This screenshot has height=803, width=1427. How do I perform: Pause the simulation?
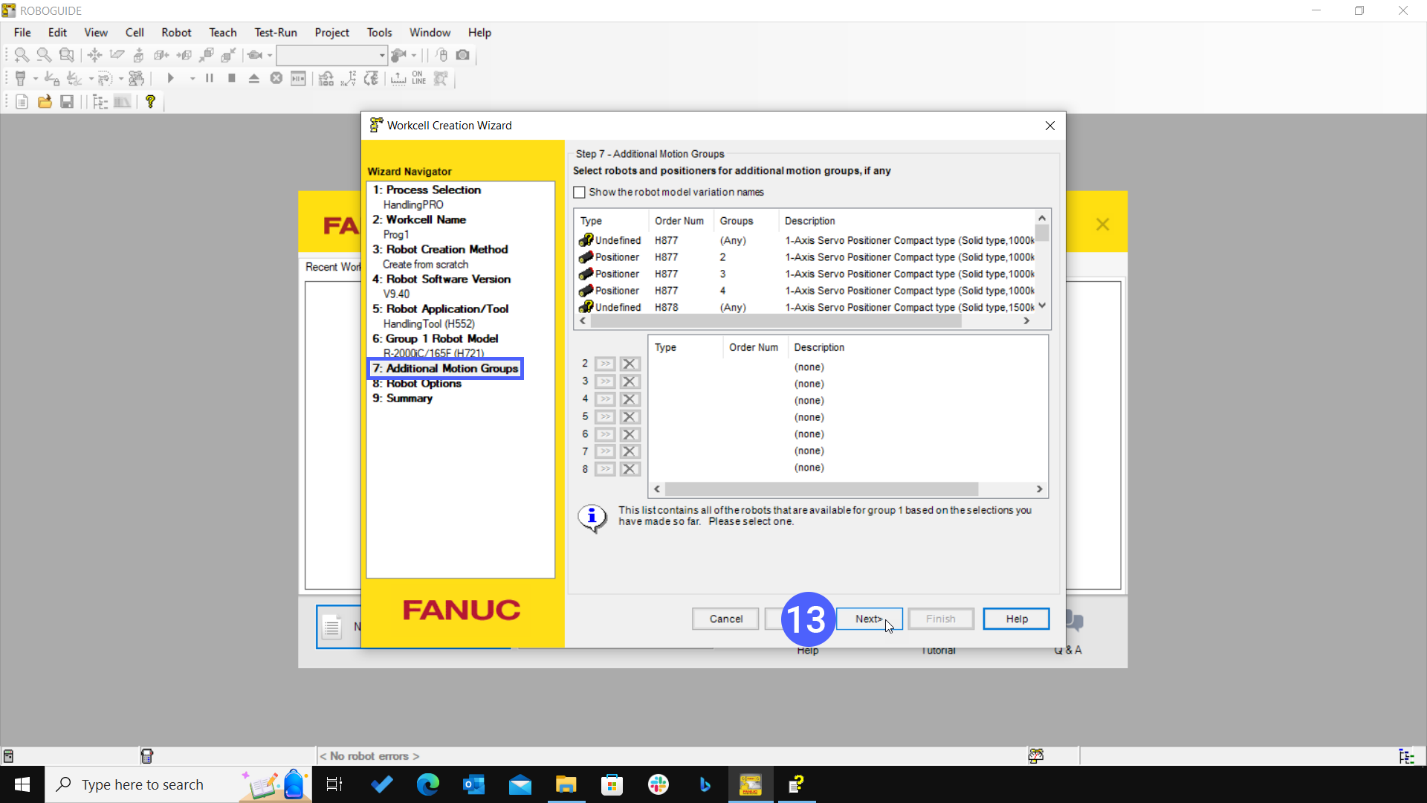pyautogui.click(x=209, y=78)
